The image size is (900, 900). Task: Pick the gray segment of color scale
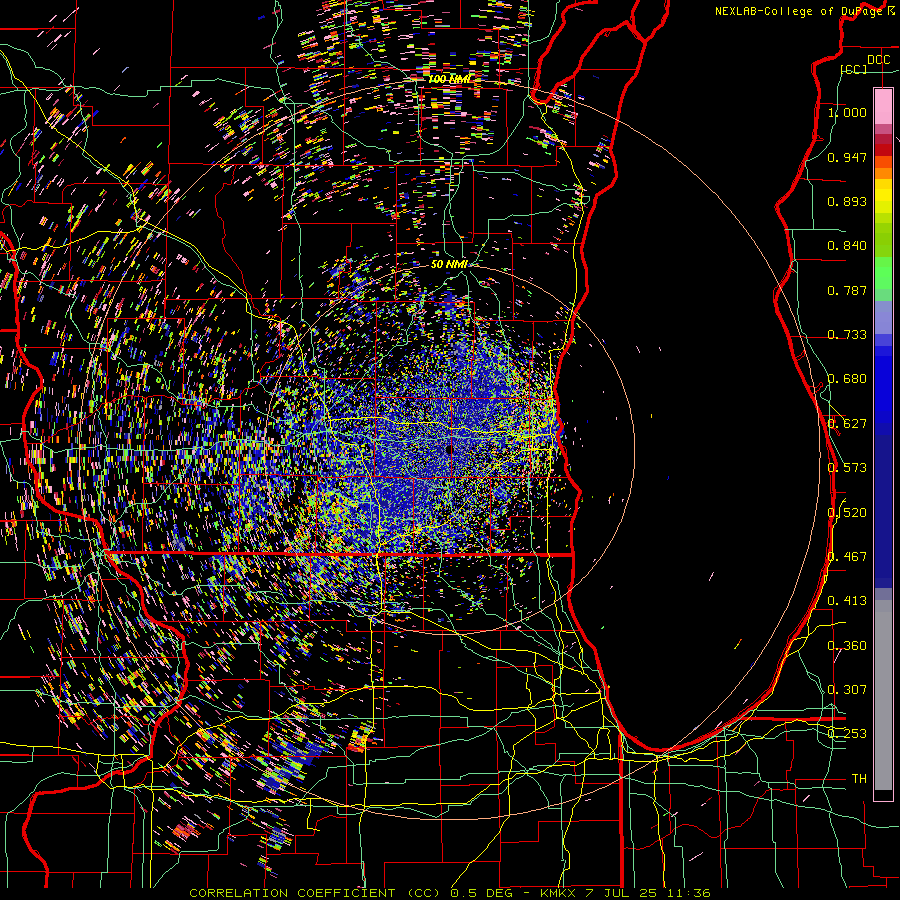tap(883, 695)
